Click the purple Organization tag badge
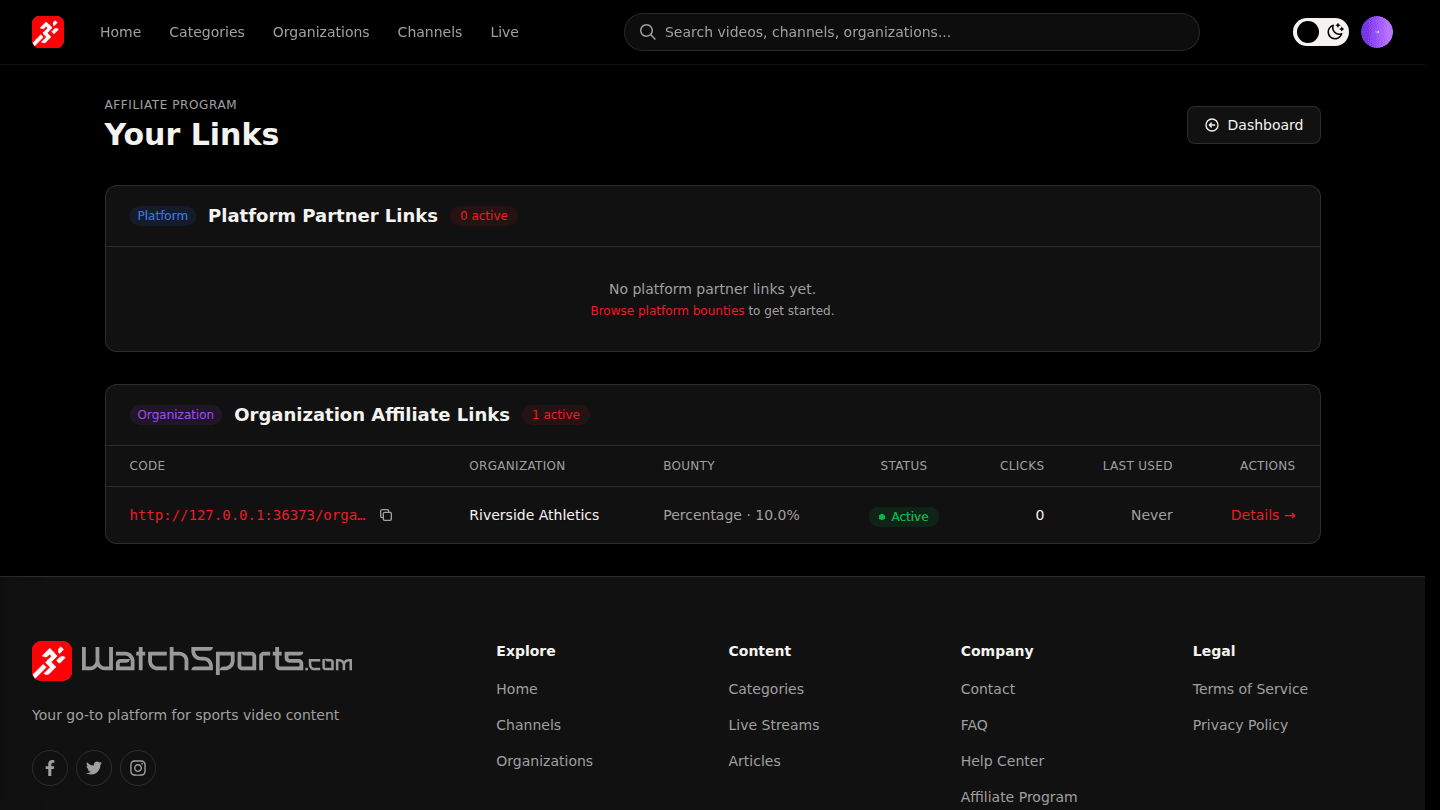The height and width of the screenshot is (810, 1440). click(x=176, y=415)
